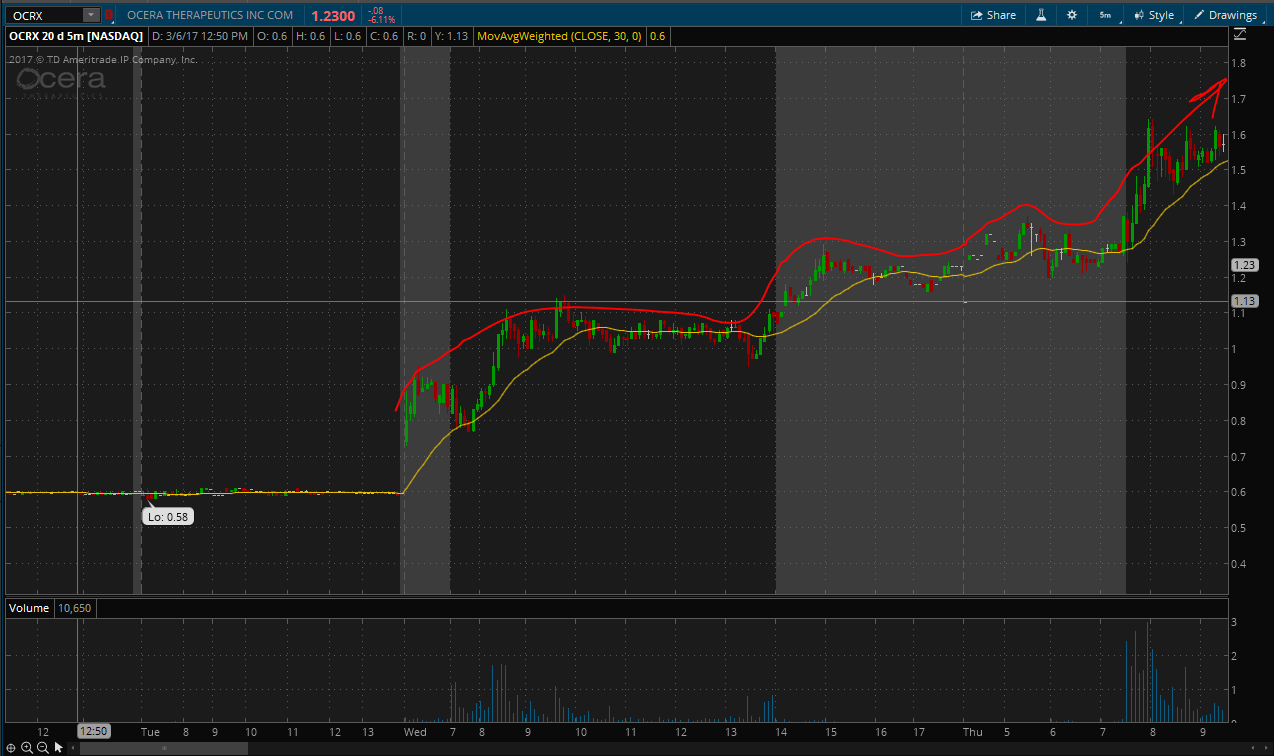The image size is (1274, 756).
Task: Click the Share button
Action: point(992,15)
